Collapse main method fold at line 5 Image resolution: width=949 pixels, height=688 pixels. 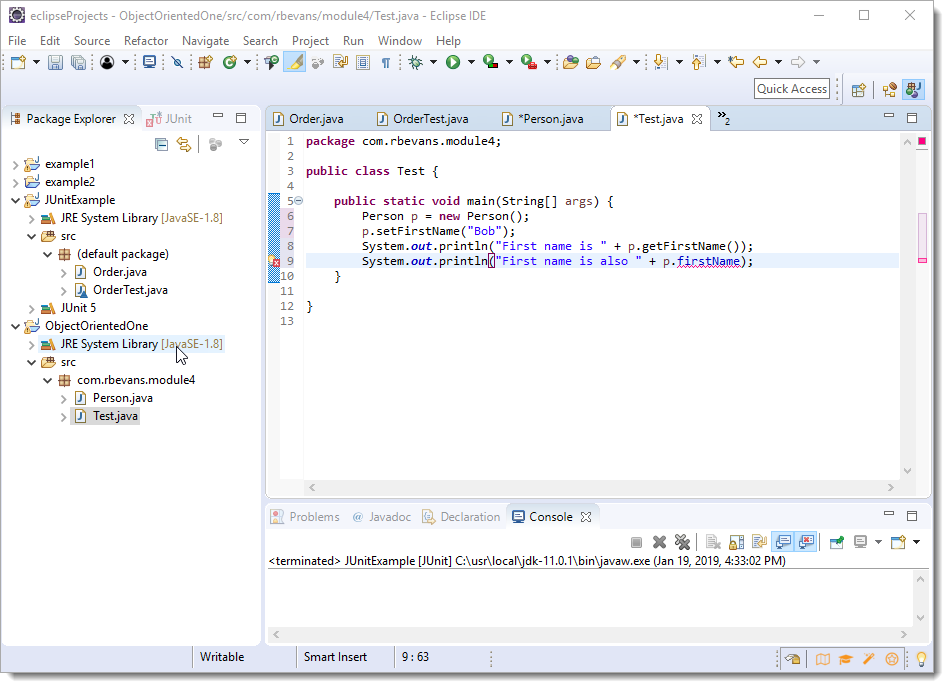pyautogui.click(x=299, y=201)
